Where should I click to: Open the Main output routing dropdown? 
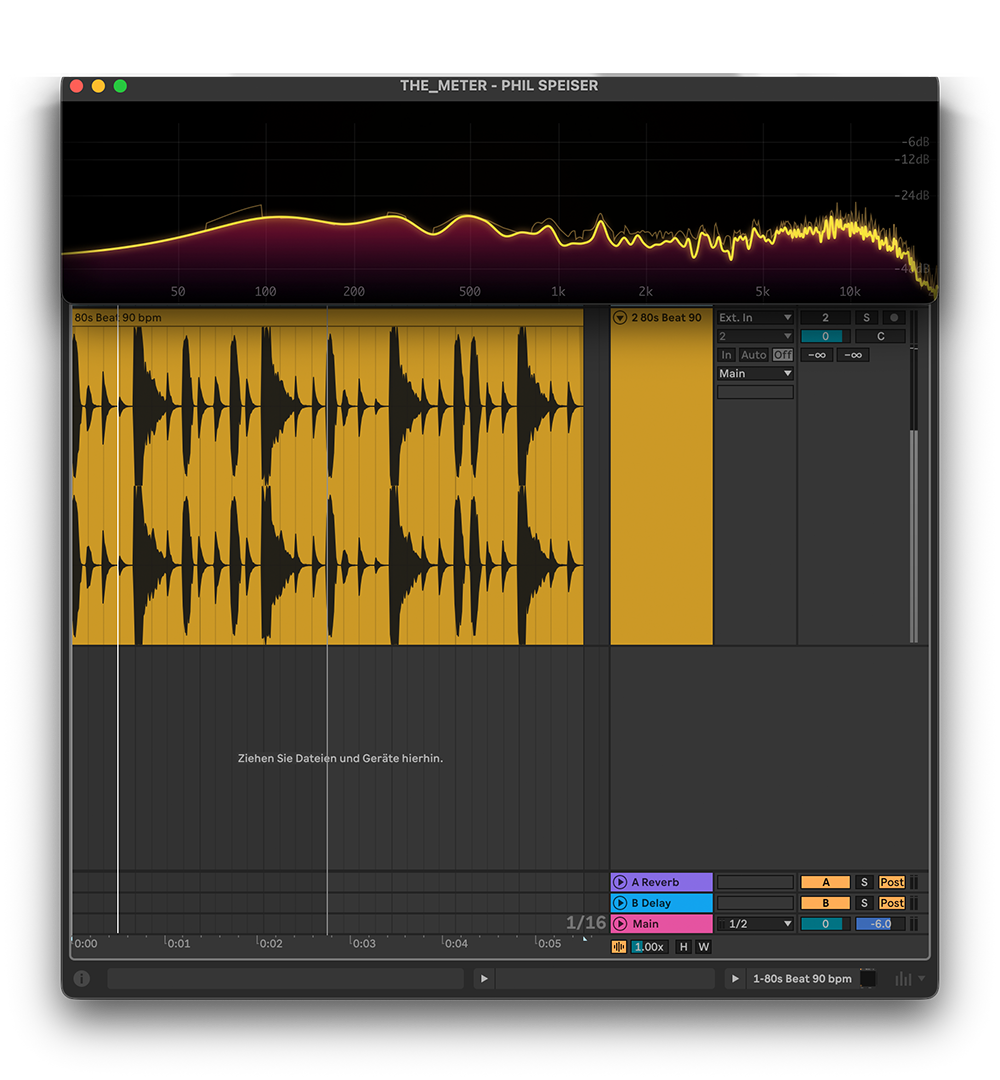tap(755, 373)
